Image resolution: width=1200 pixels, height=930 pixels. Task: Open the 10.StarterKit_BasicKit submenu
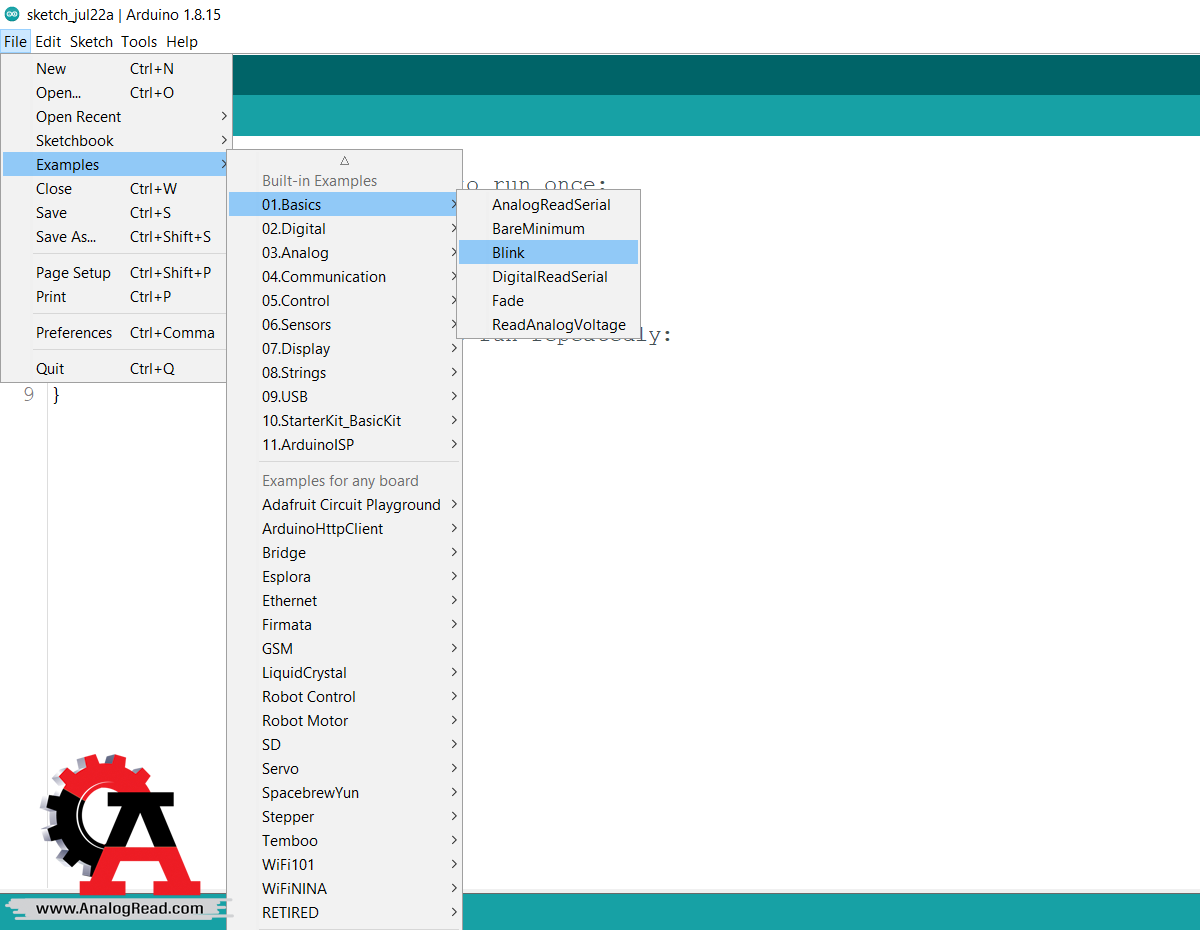pos(345,421)
